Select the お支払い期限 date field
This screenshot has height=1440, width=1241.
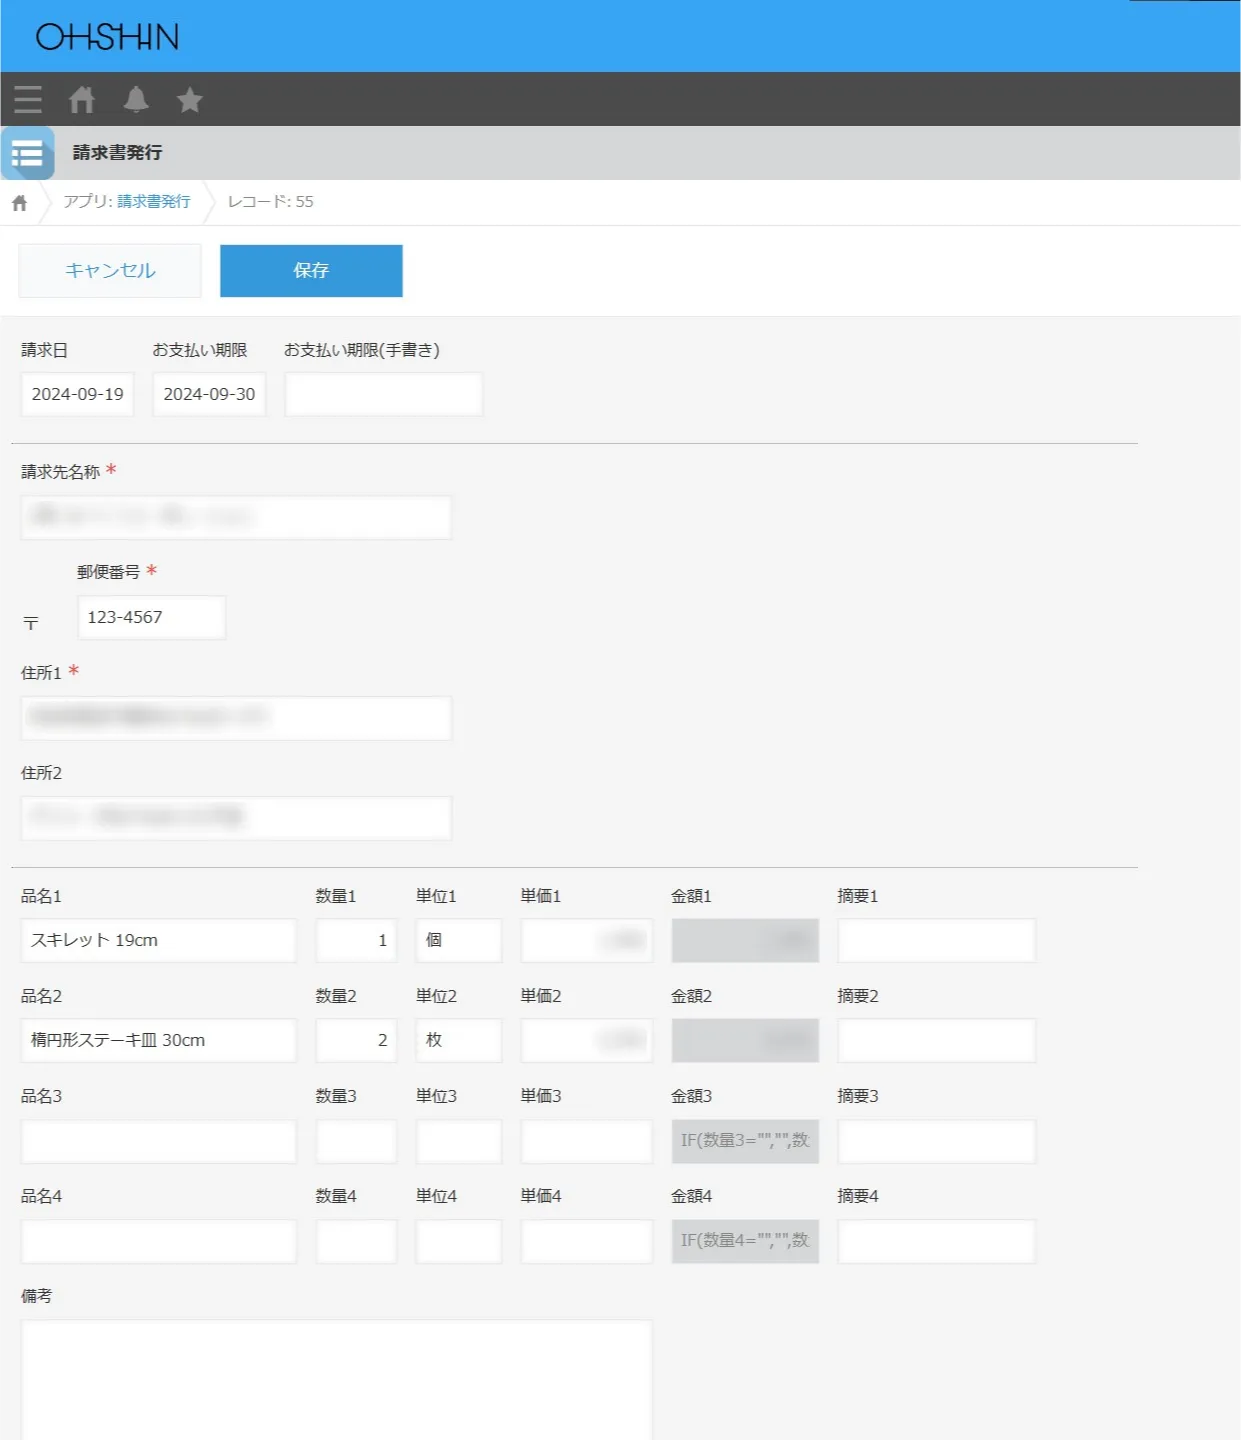pyautogui.click(x=209, y=394)
